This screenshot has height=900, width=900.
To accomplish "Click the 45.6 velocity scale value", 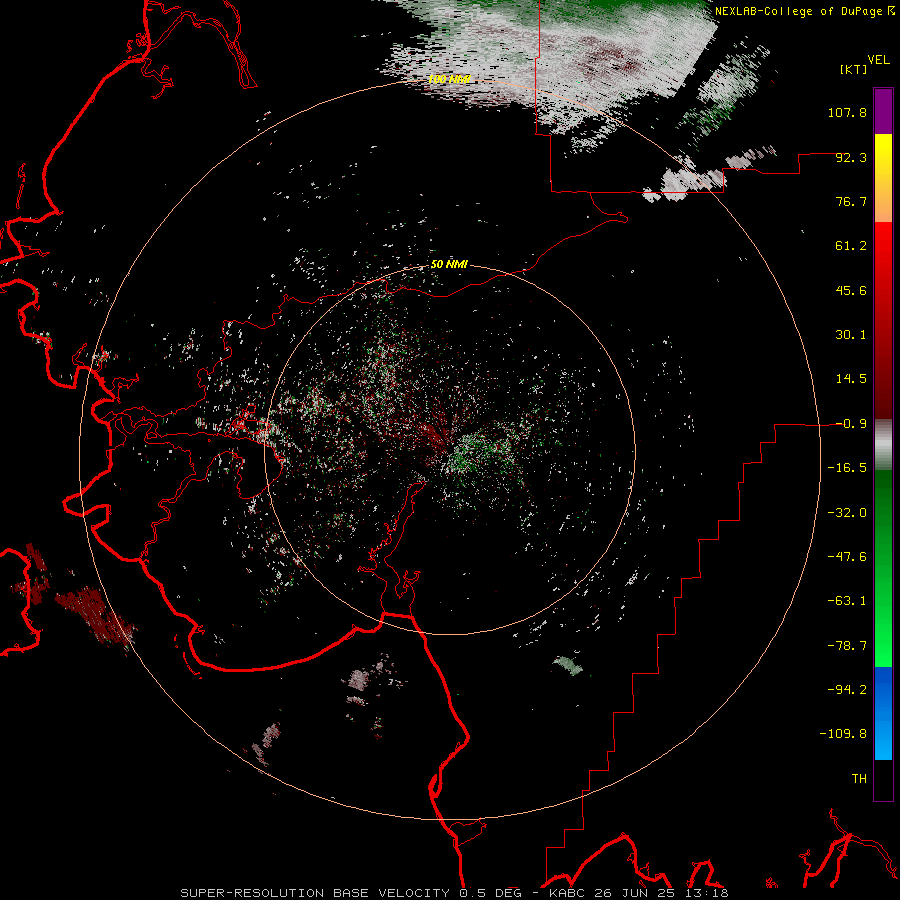I will tap(851, 290).
